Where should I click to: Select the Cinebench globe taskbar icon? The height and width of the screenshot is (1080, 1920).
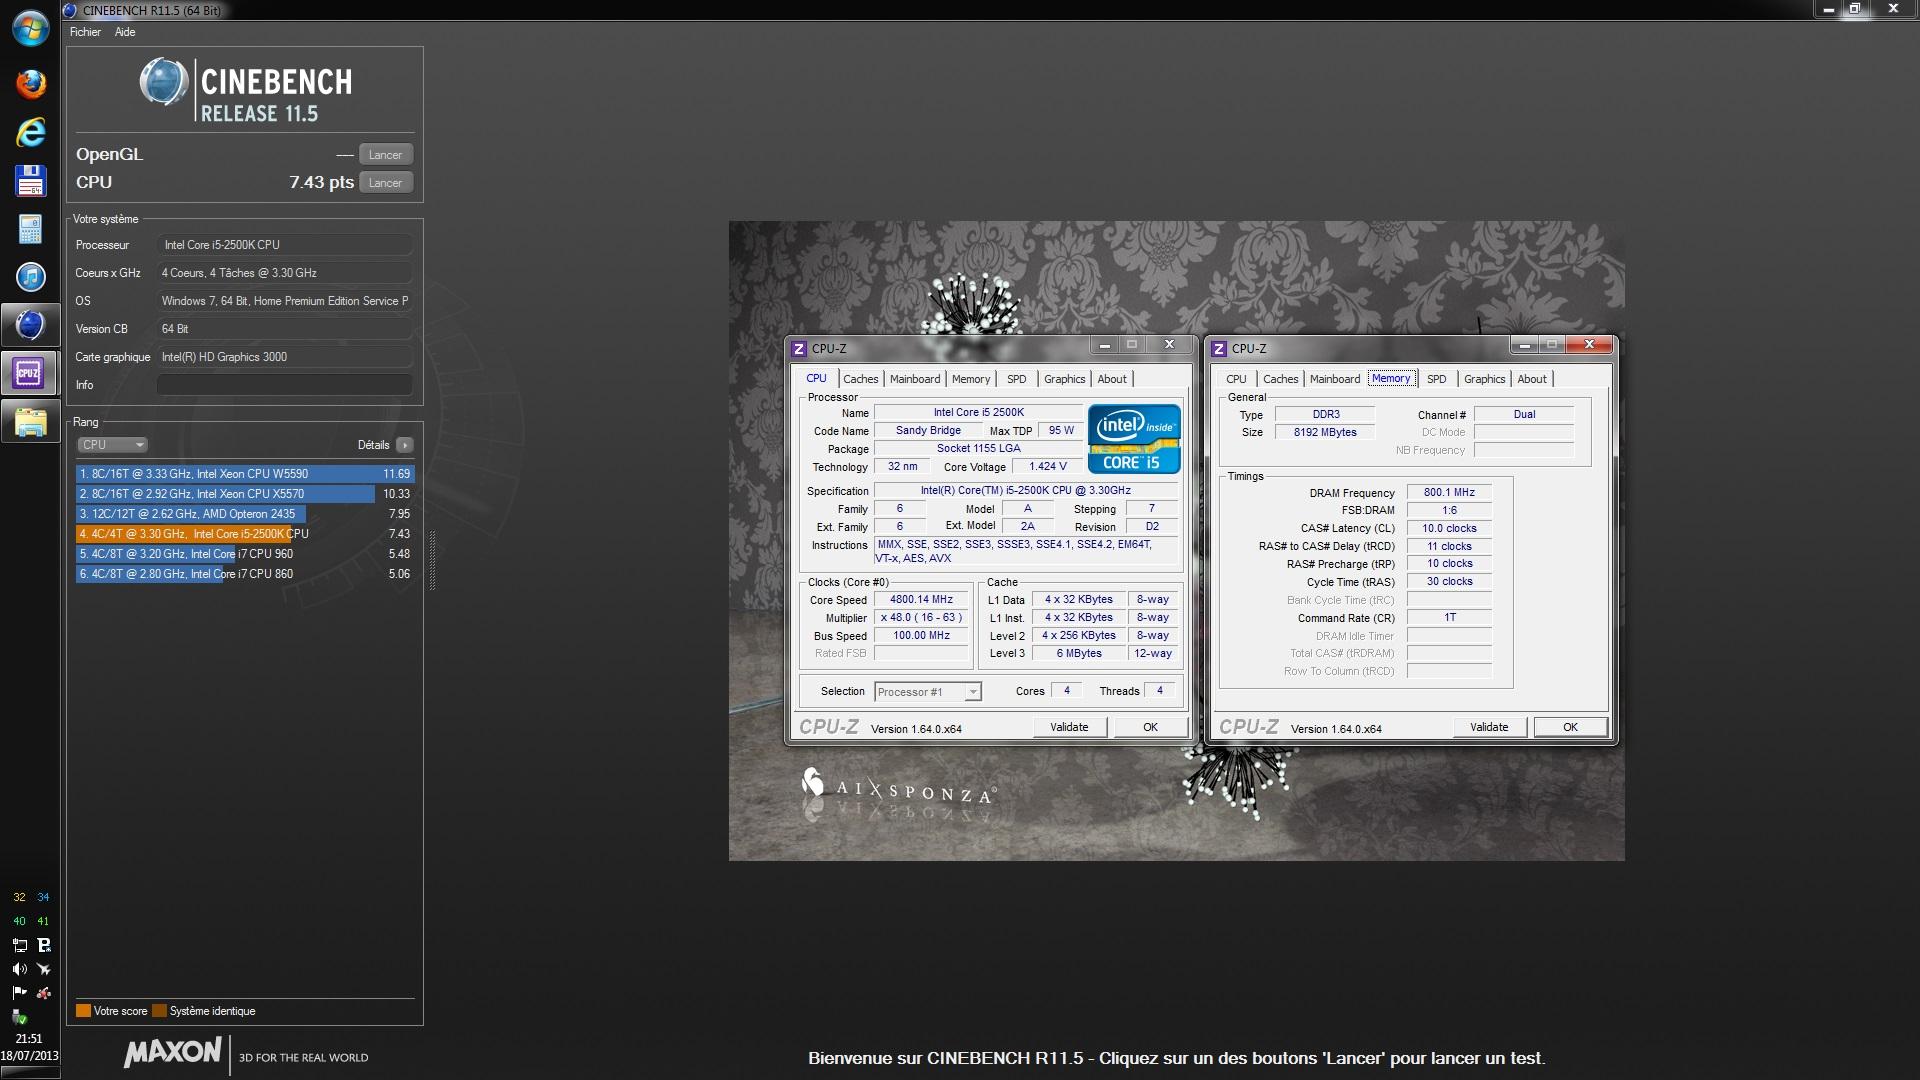pyautogui.click(x=30, y=325)
